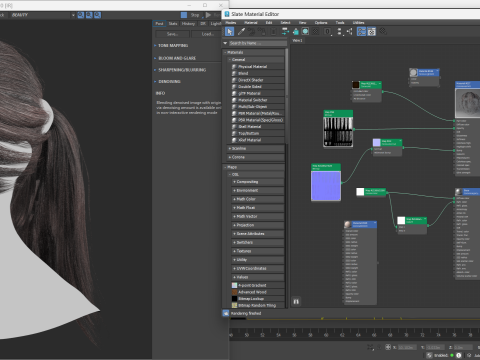Switch to the Stats tab in render window
Screen dimensions: 480x360
click(x=173, y=24)
